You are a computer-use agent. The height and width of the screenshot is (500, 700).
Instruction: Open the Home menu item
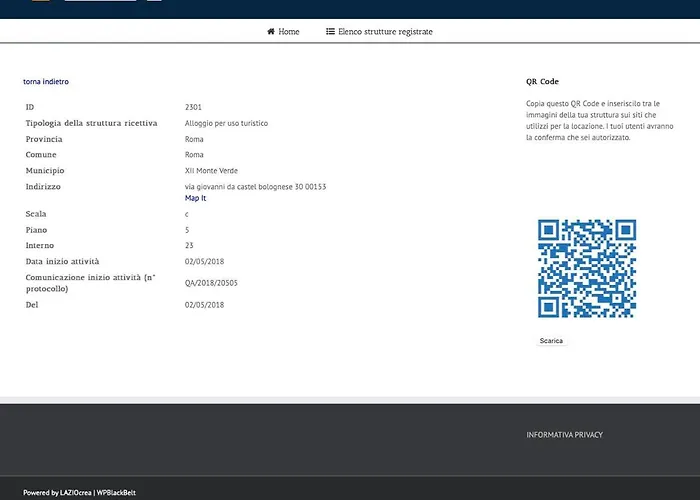283,31
